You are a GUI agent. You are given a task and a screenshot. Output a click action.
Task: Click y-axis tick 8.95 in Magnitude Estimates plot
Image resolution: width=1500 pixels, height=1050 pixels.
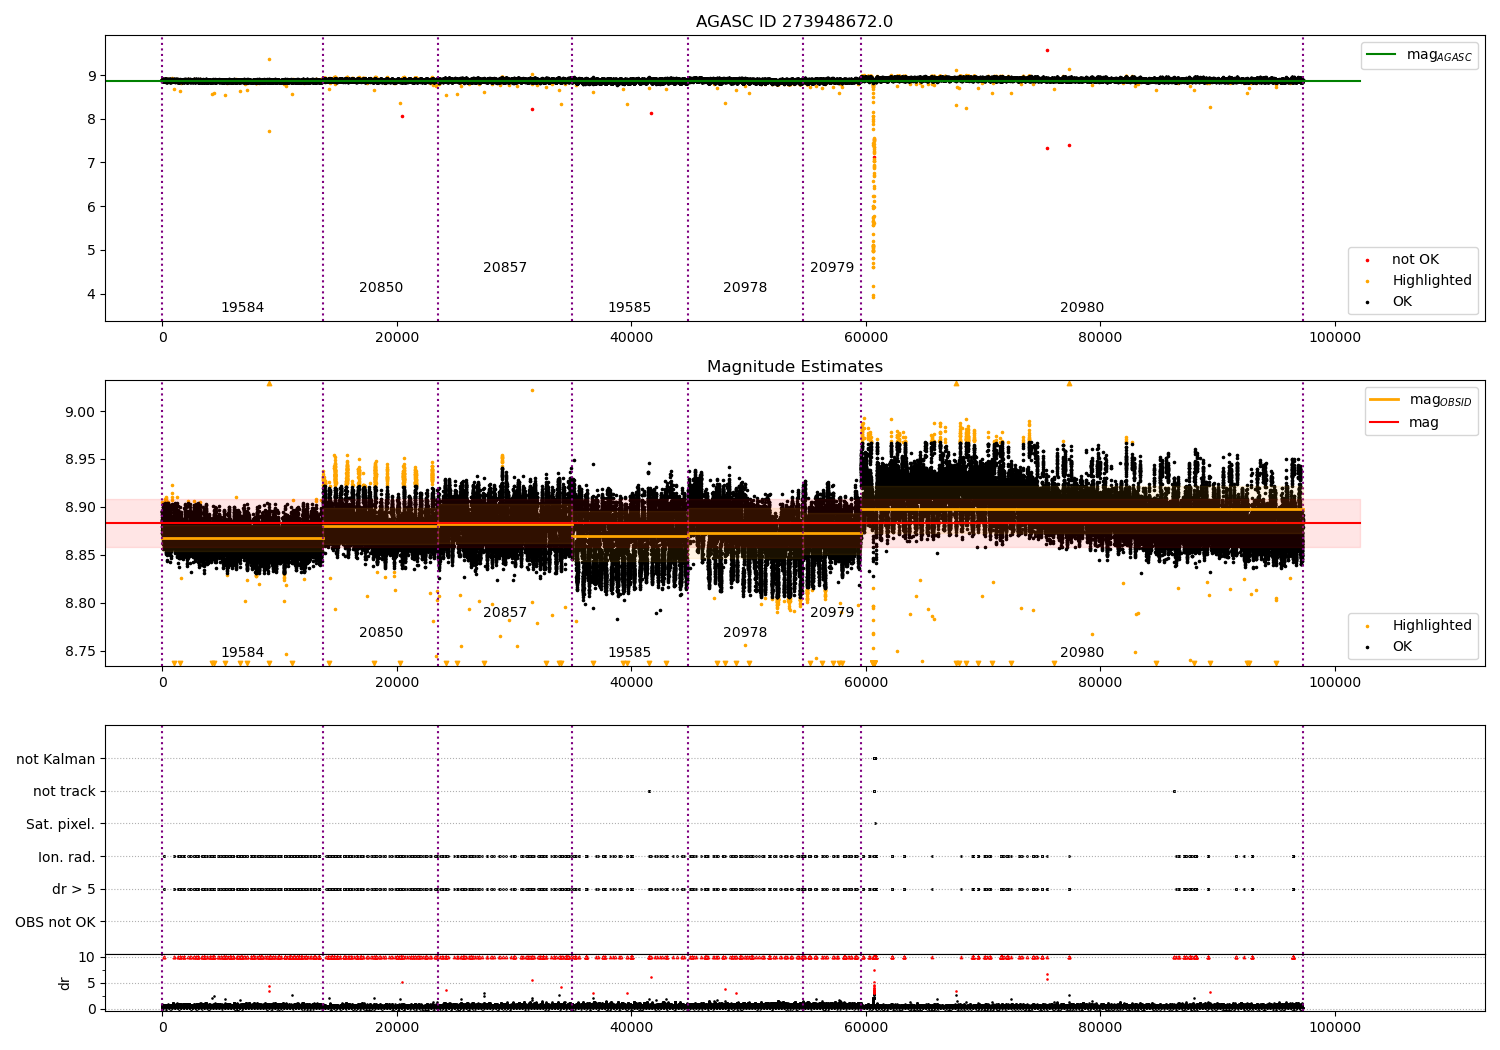(79, 460)
